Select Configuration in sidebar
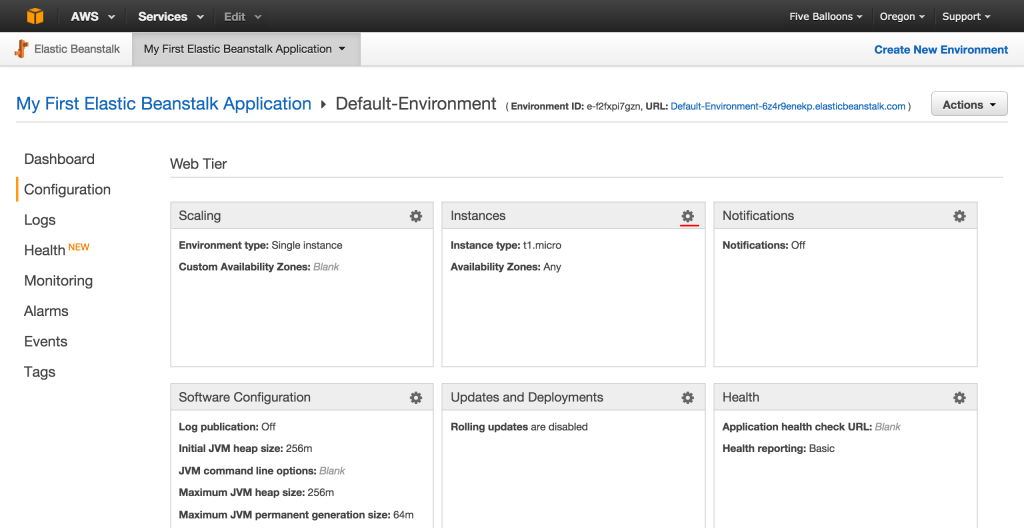The image size is (1024, 528). click(67, 190)
